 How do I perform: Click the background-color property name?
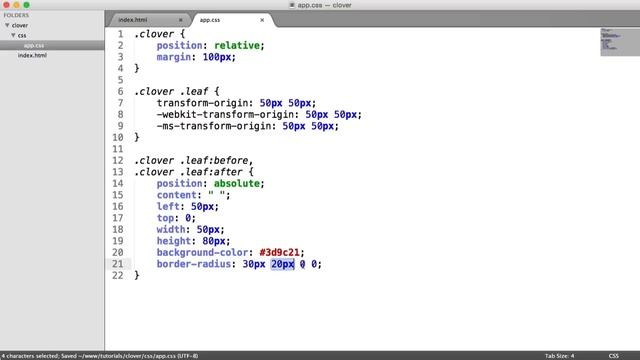[x=202, y=252]
